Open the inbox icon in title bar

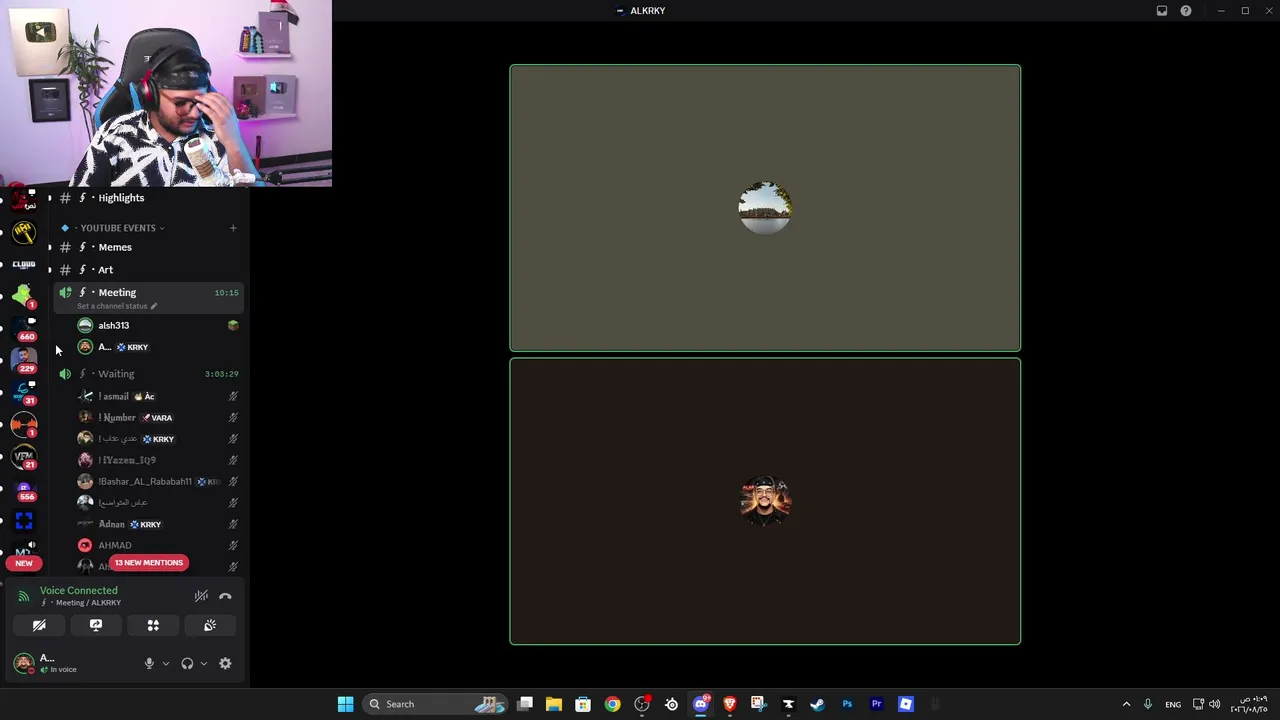pos(1162,11)
